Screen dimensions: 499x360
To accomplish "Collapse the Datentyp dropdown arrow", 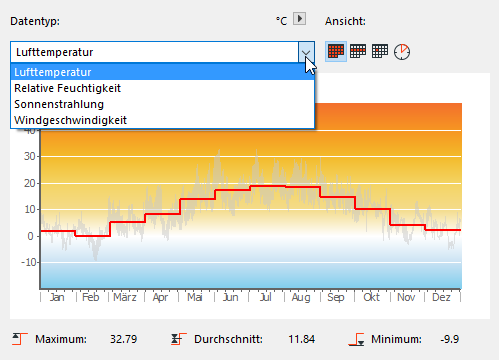I will pyautogui.click(x=306, y=52).
